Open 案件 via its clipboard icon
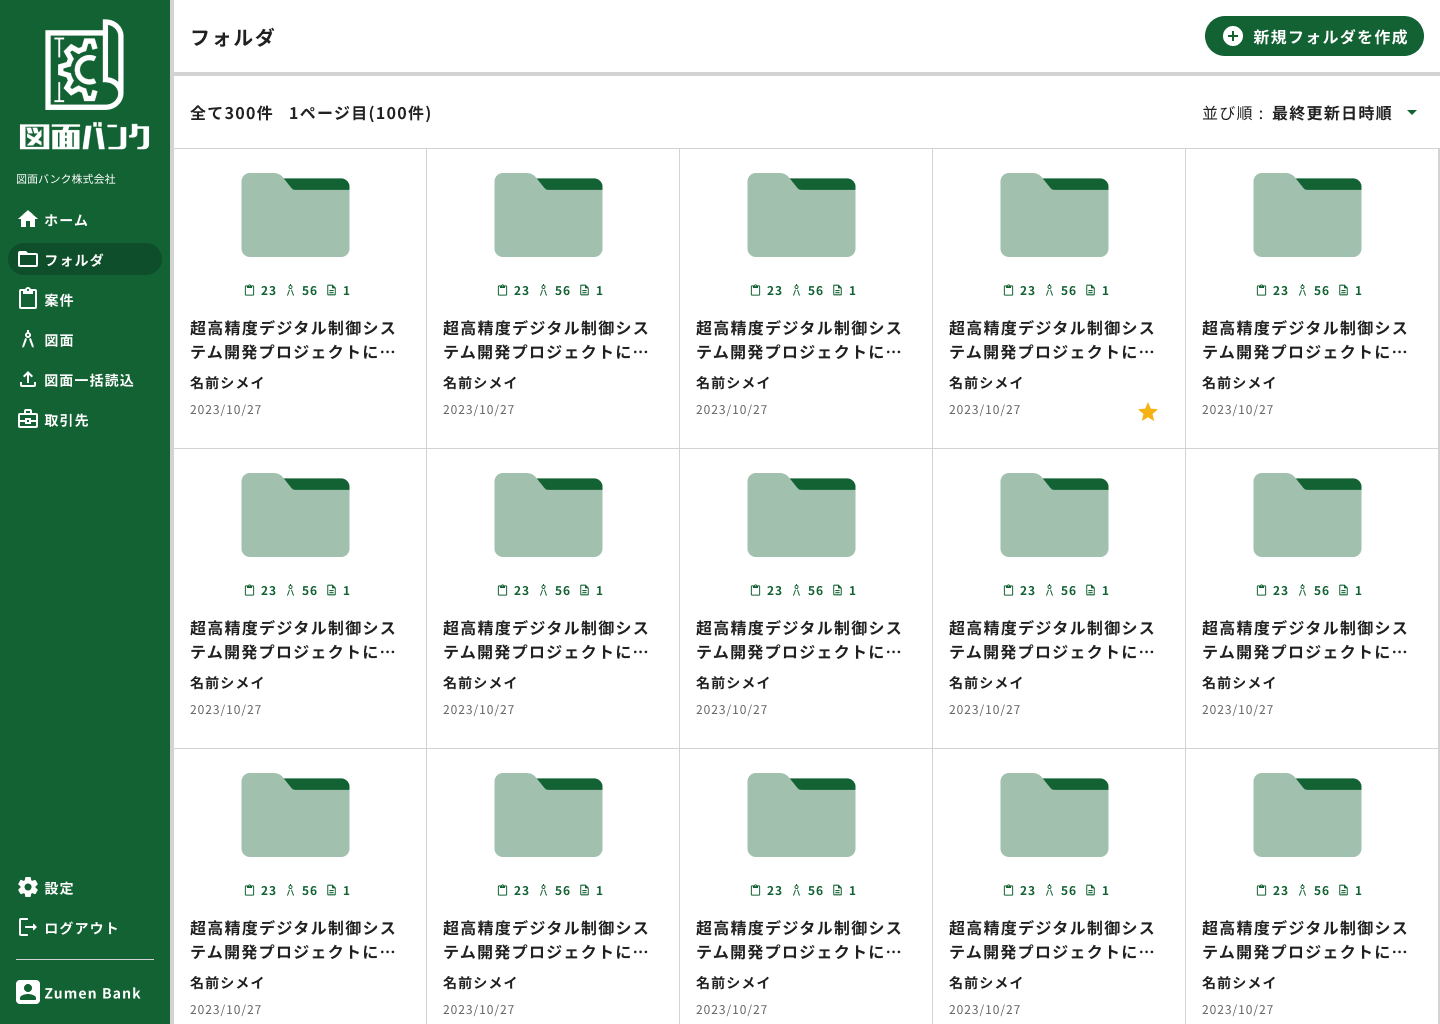The image size is (1440, 1024). coord(28,299)
